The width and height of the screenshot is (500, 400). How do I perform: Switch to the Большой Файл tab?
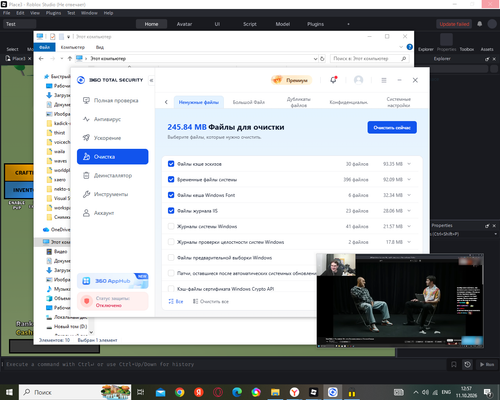(x=249, y=102)
